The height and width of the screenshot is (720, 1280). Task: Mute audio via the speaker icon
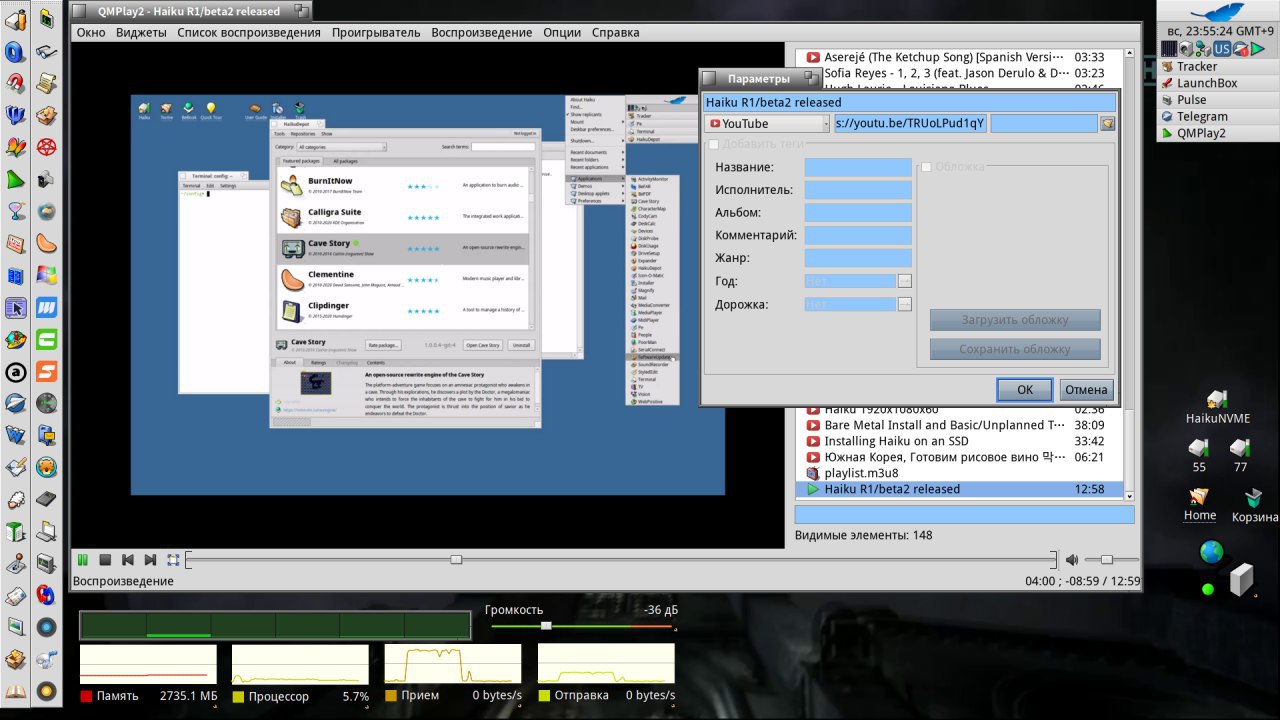[1071, 560]
